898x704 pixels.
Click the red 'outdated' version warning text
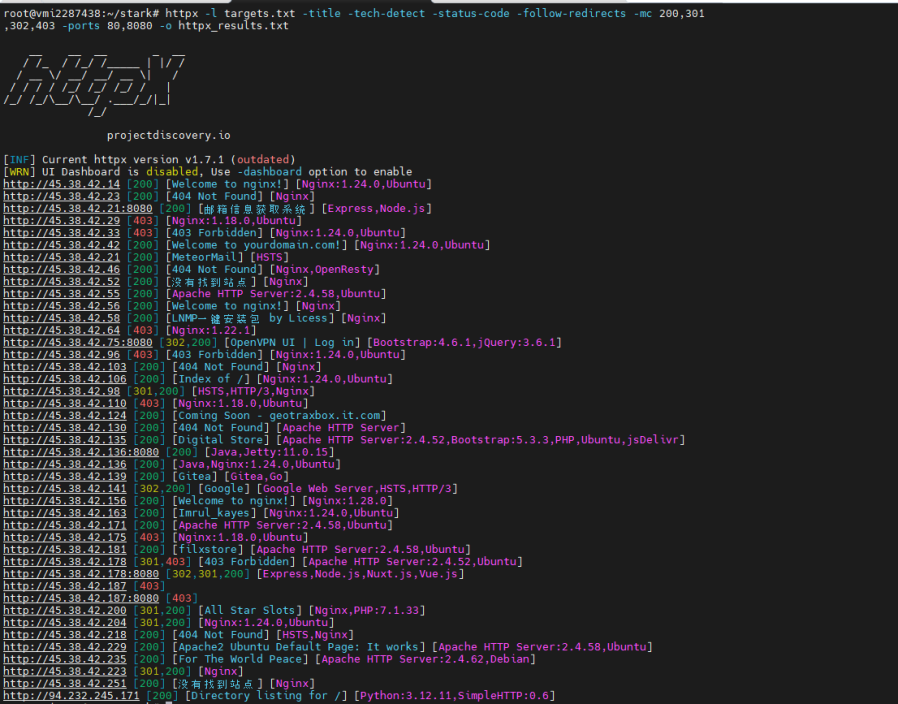tap(263, 160)
